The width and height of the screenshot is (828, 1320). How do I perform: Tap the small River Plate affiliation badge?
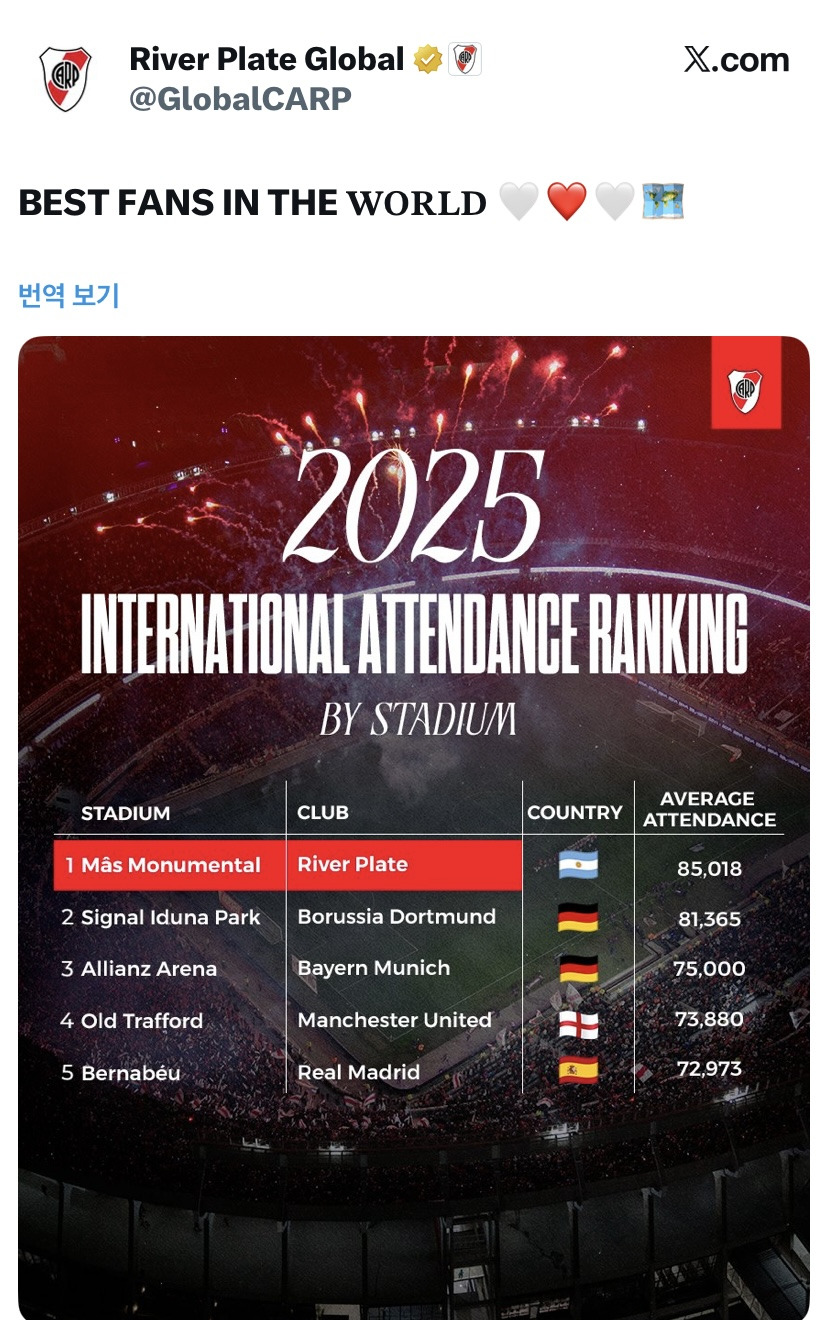point(465,60)
